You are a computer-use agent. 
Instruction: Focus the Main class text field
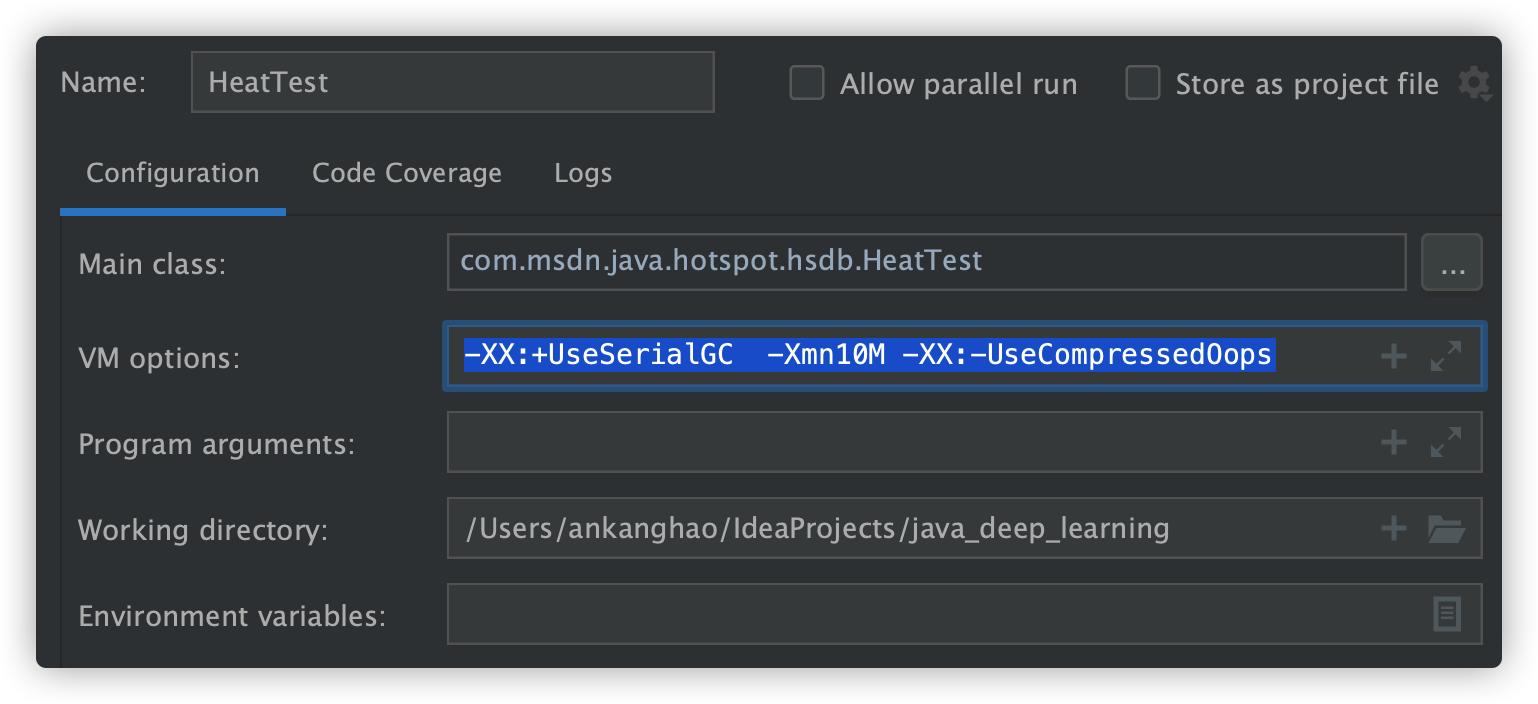pyautogui.click(x=926, y=262)
